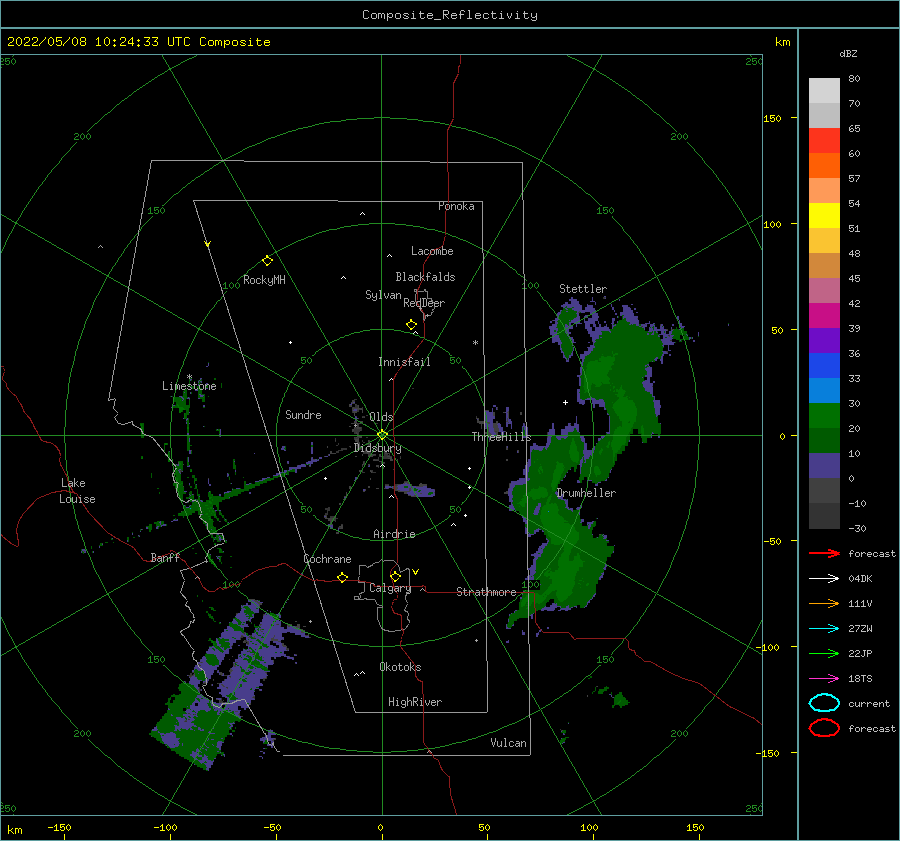Screen dimensions: 900x841
Task: Click the white 04DK arrow icon
Action: [824, 579]
